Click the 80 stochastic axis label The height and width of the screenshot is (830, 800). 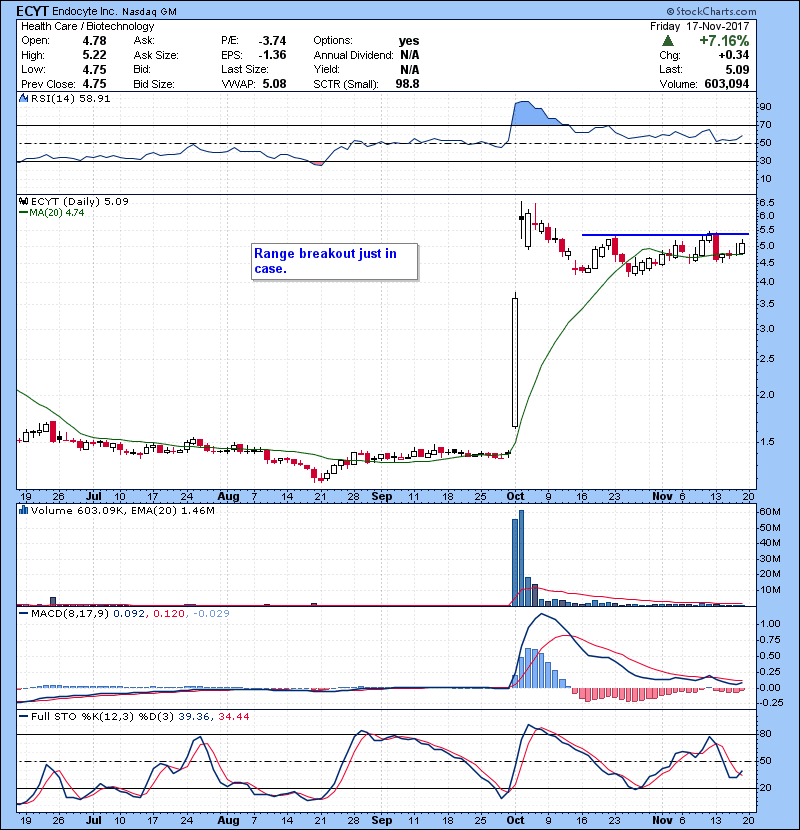click(x=765, y=734)
